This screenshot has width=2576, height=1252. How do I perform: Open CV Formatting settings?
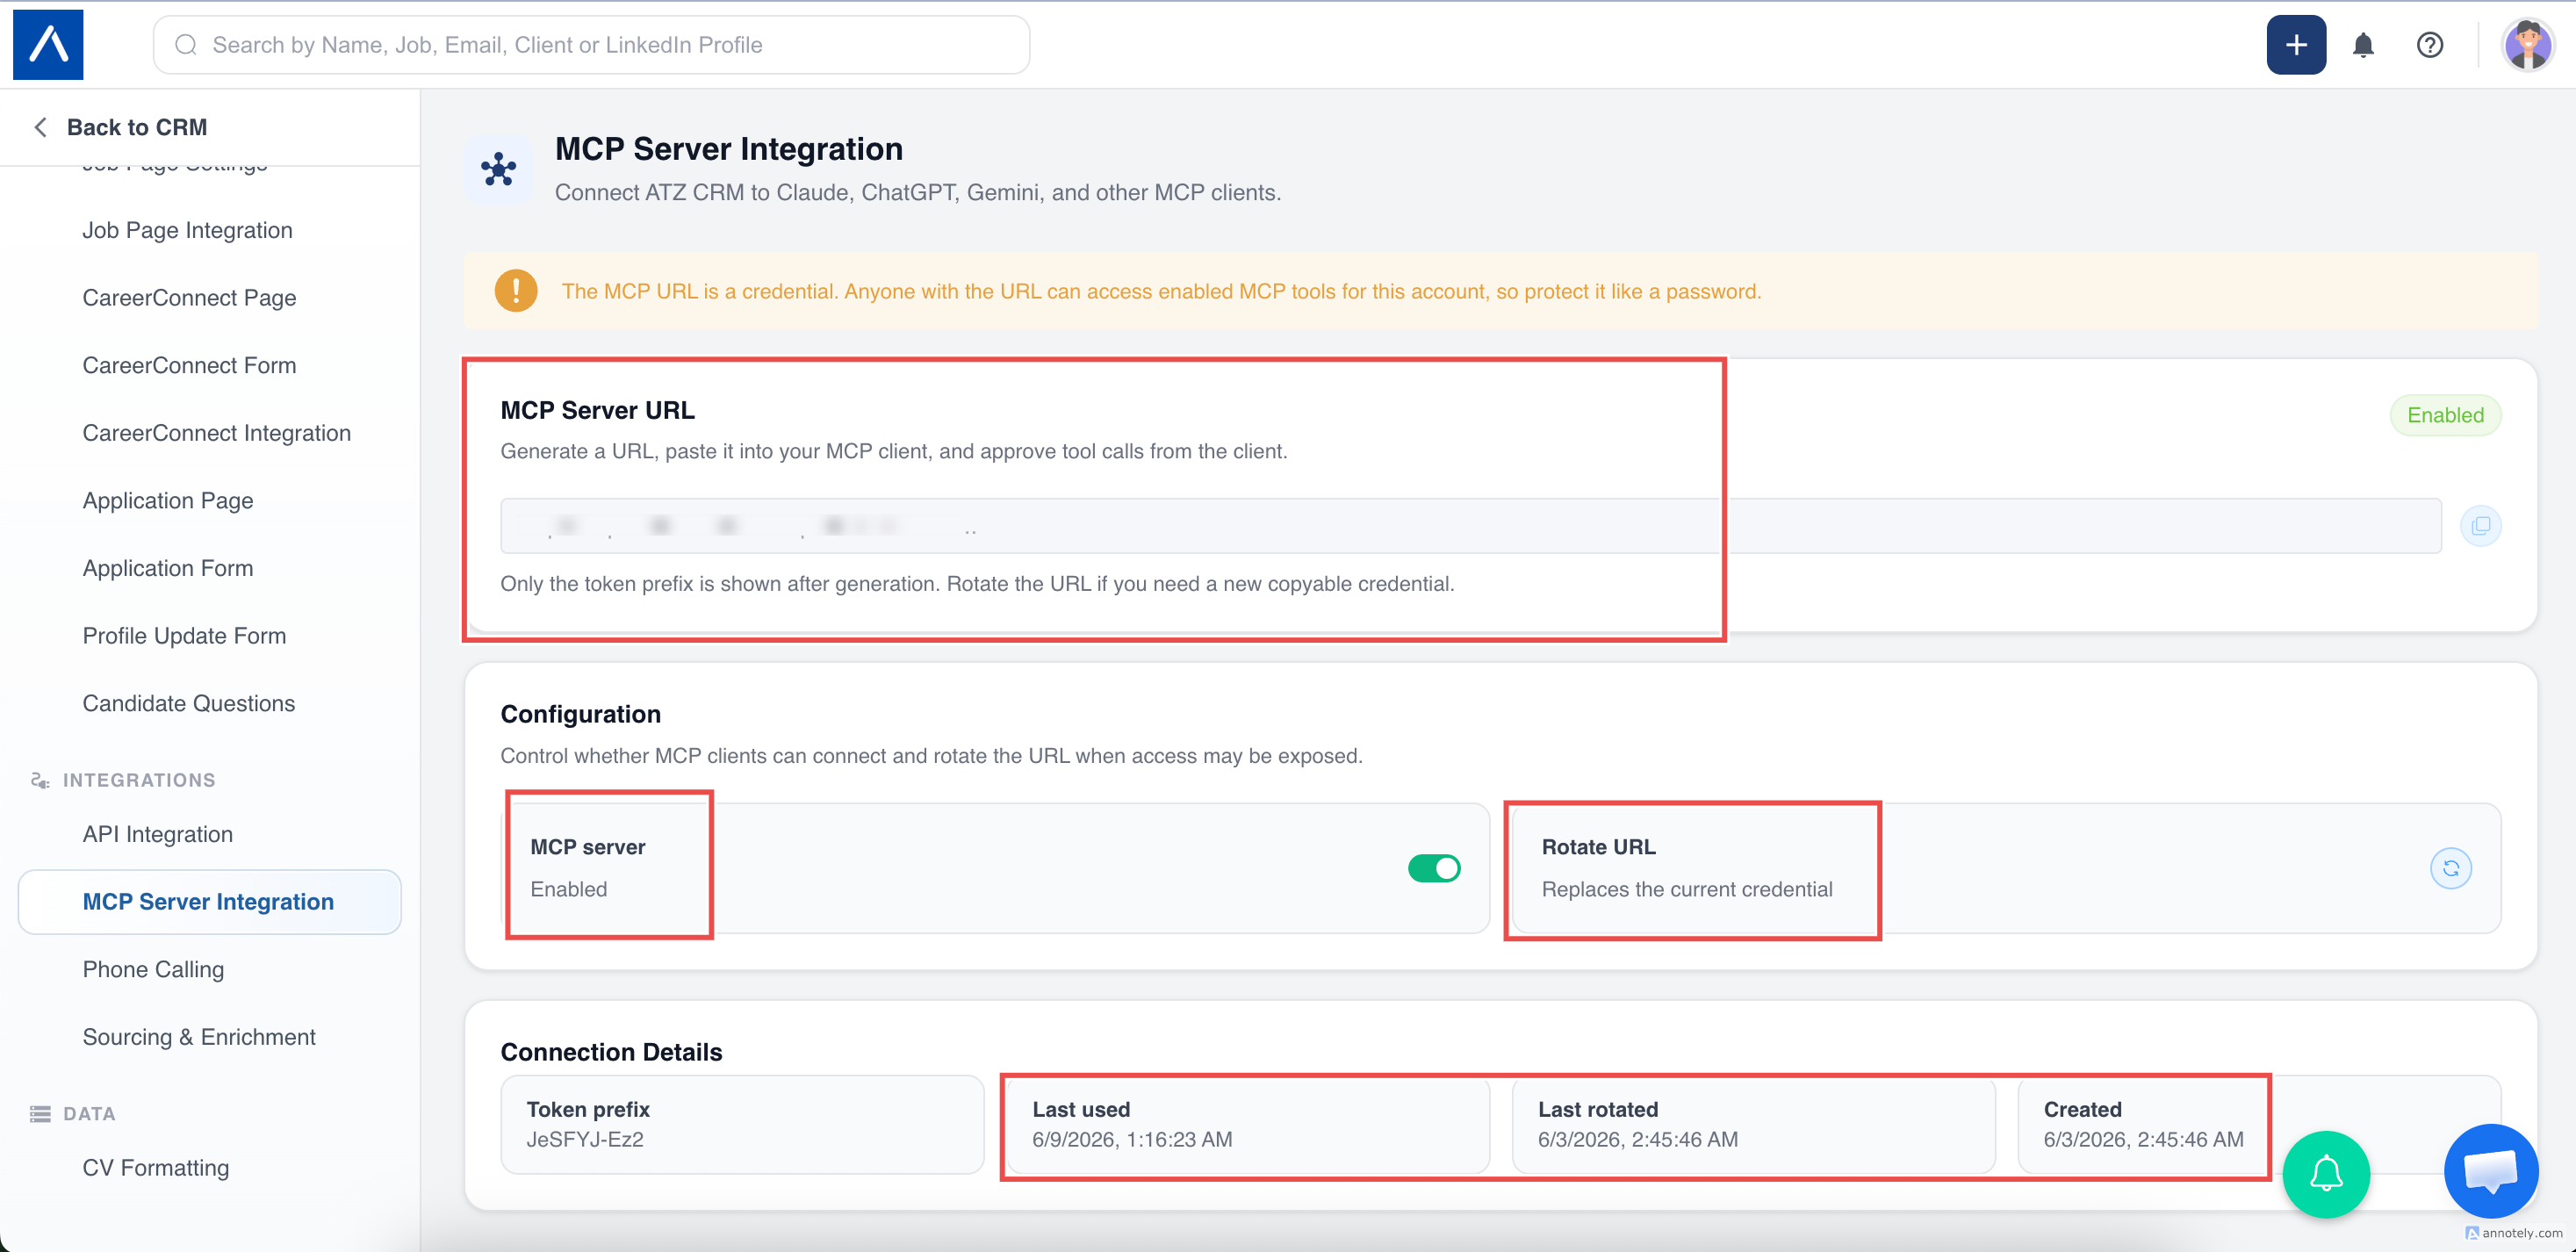click(156, 1168)
